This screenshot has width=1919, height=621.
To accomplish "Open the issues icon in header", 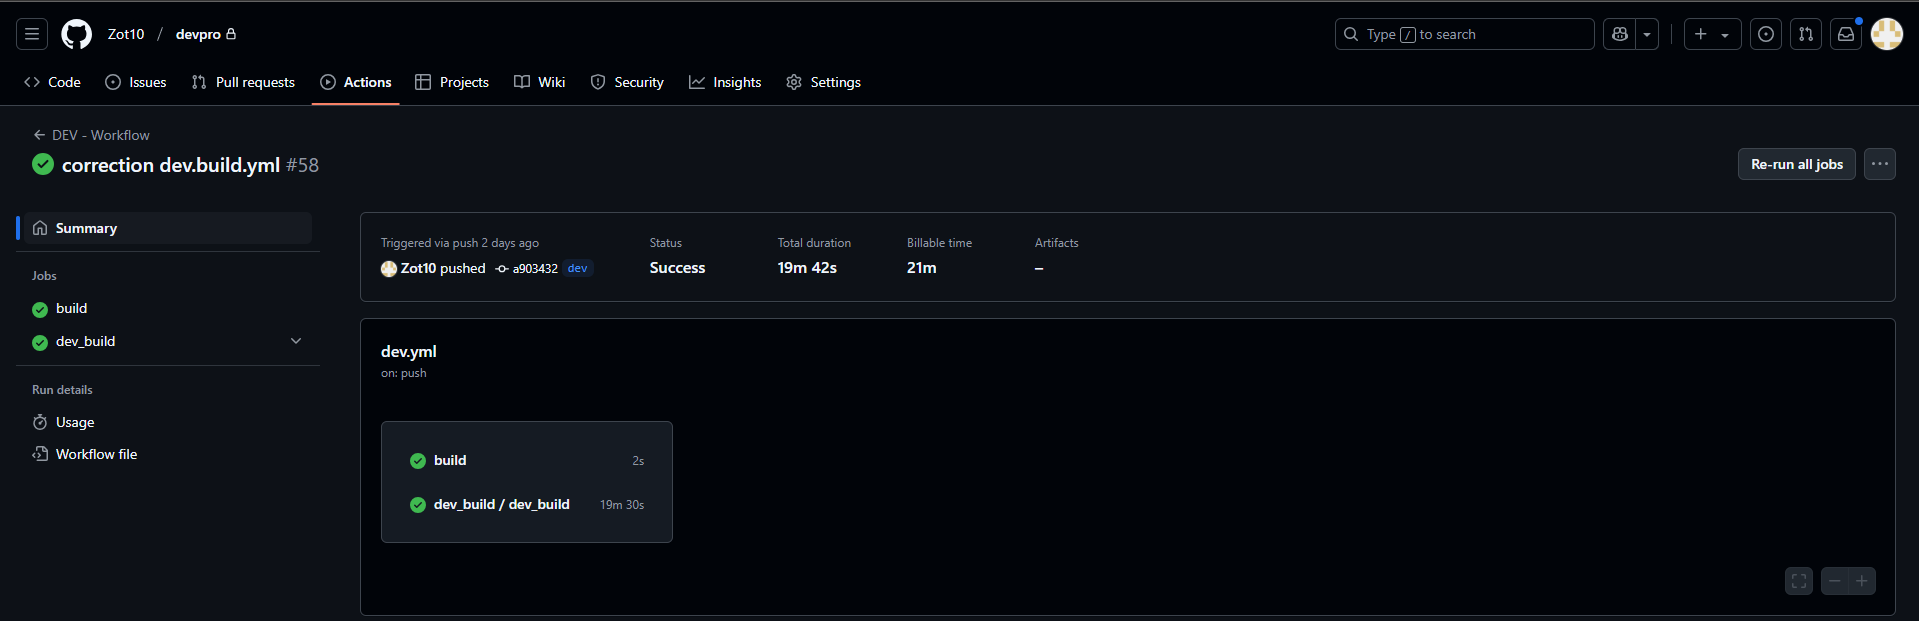I will point(1766,34).
